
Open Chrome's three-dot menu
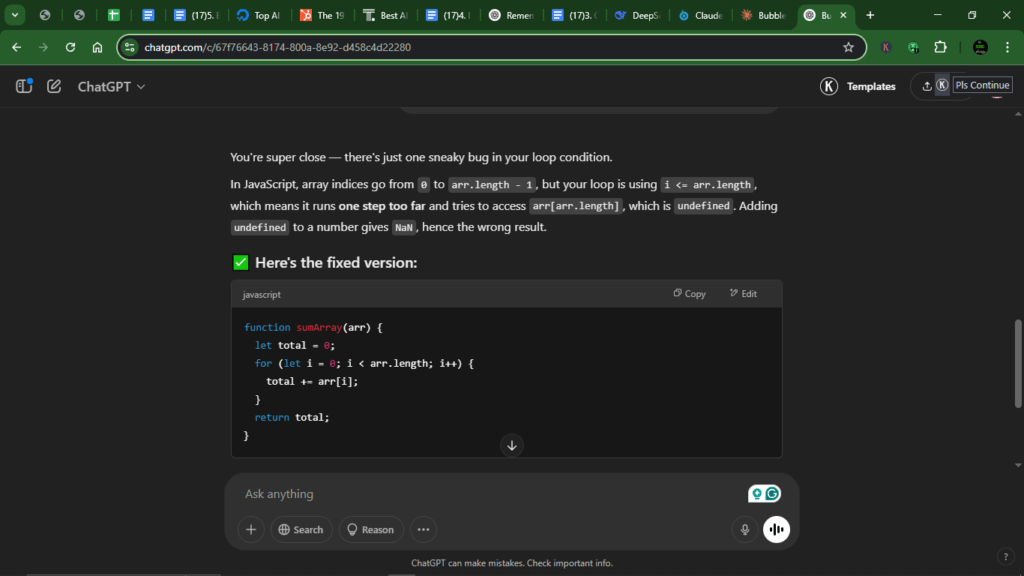pos(1005,47)
